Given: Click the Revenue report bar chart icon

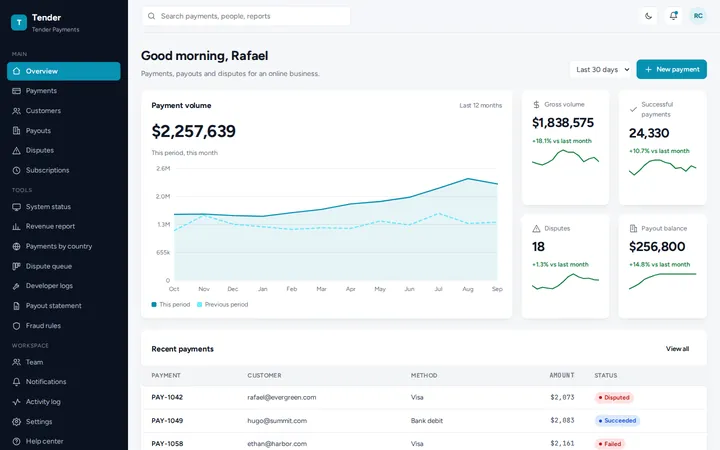Looking at the screenshot, I should click(x=17, y=226).
